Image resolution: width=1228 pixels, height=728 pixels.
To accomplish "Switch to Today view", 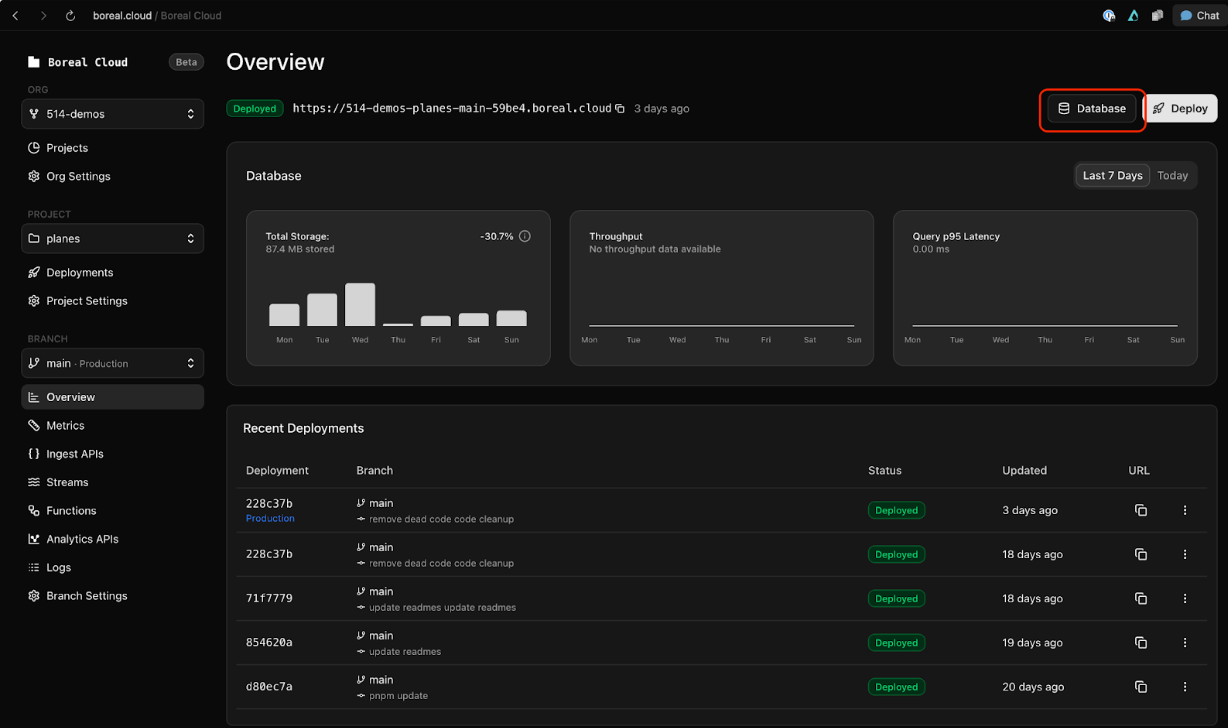I will [x=1172, y=175].
